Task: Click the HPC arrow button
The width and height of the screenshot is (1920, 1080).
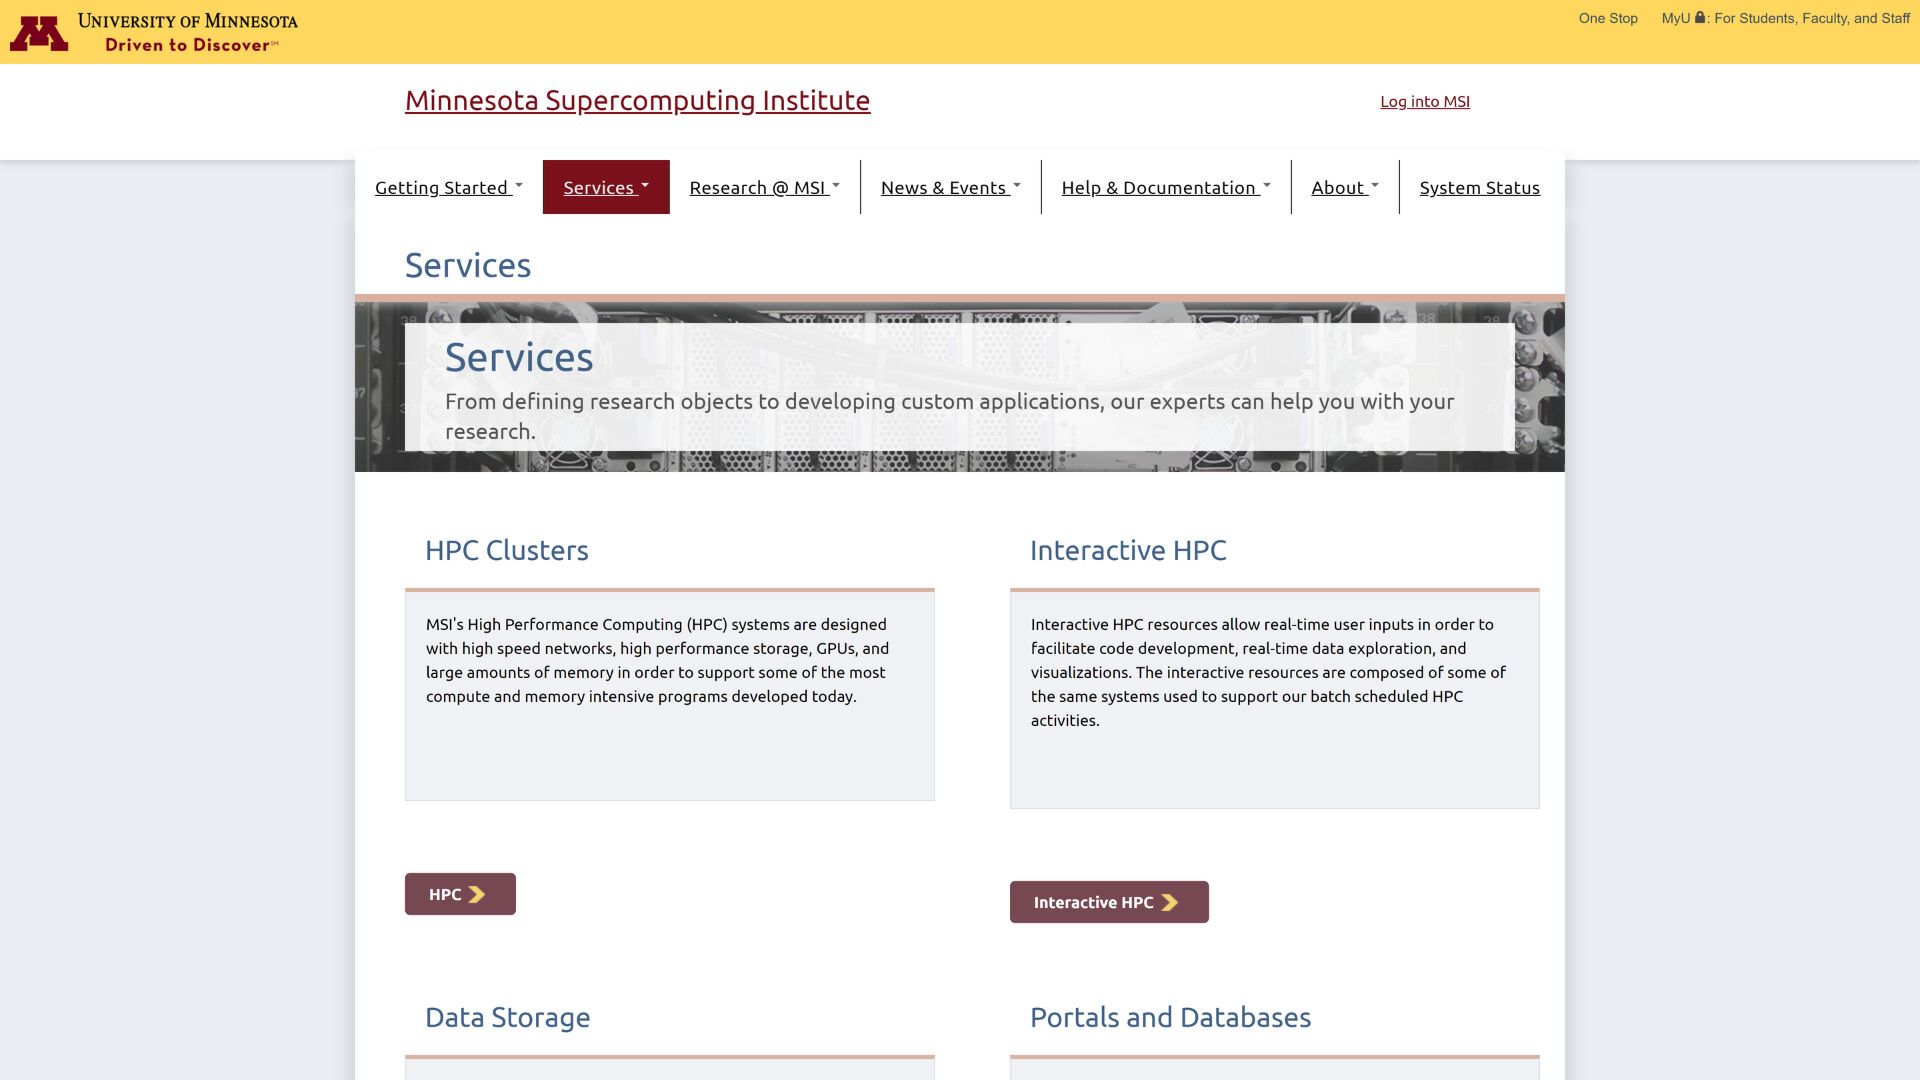Action: [x=459, y=894]
